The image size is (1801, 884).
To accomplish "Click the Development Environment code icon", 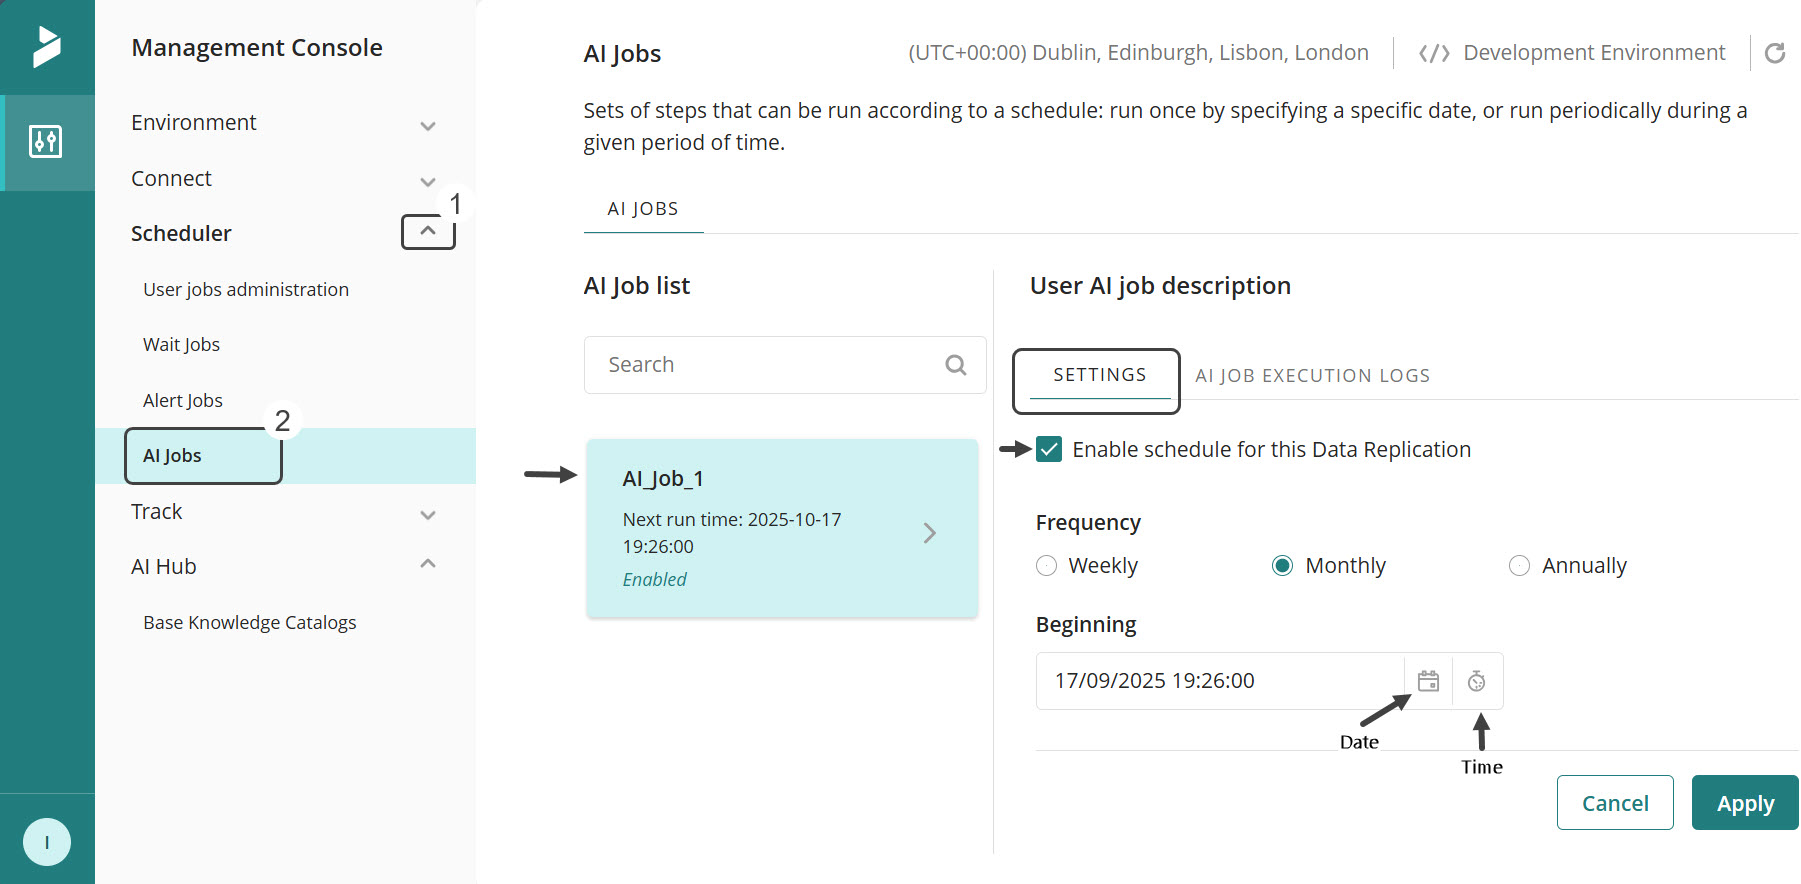I will (1434, 53).
